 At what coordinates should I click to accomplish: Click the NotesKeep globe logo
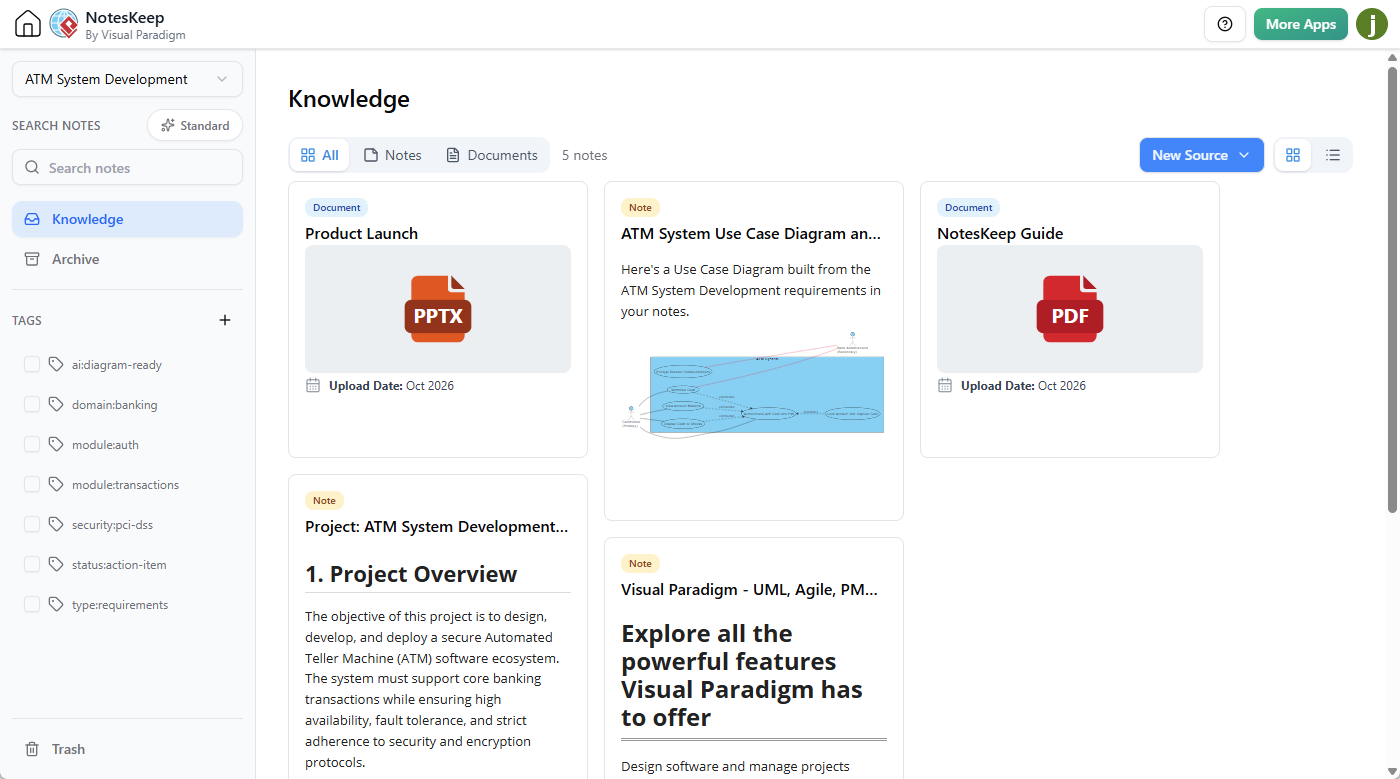click(64, 24)
